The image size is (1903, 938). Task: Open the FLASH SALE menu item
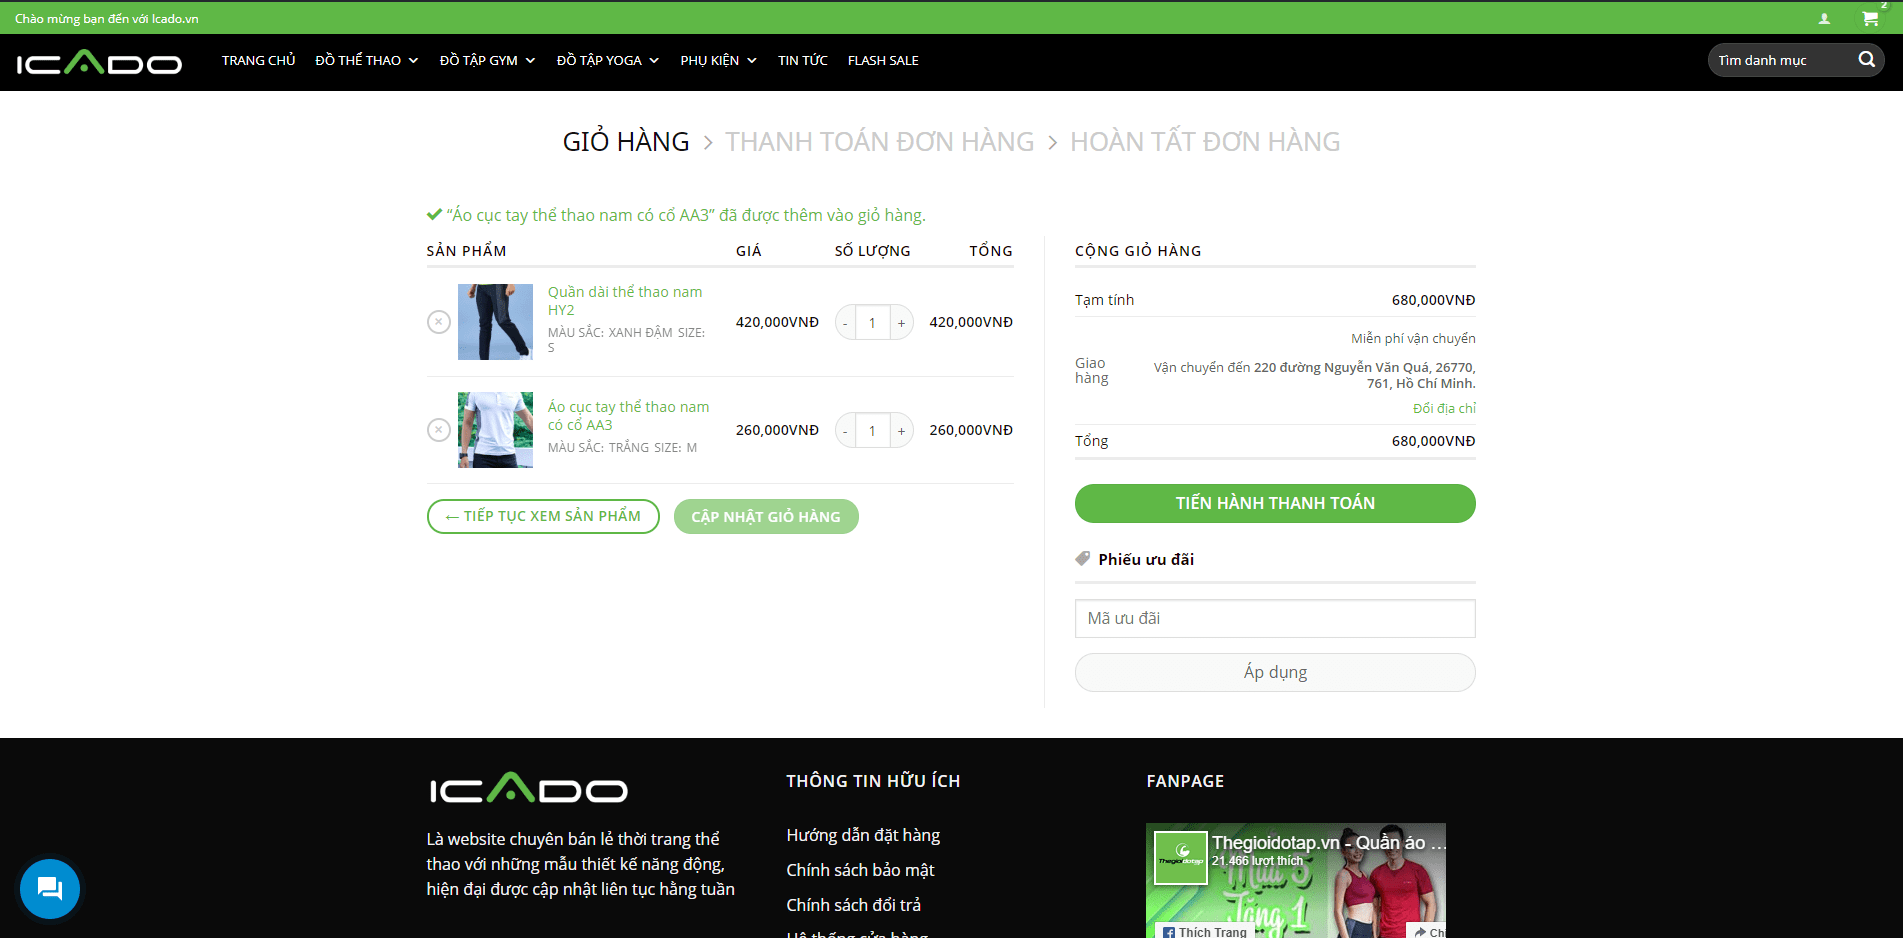click(883, 61)
